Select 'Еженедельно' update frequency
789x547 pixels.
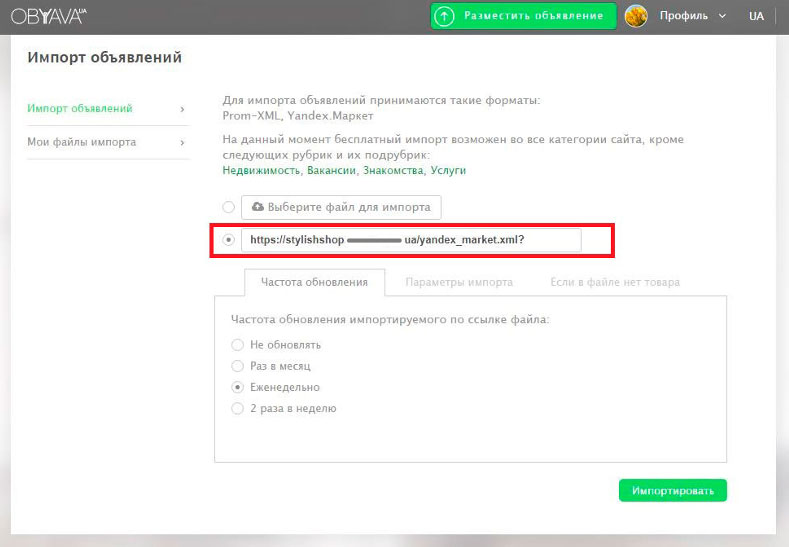click(237, 387)
